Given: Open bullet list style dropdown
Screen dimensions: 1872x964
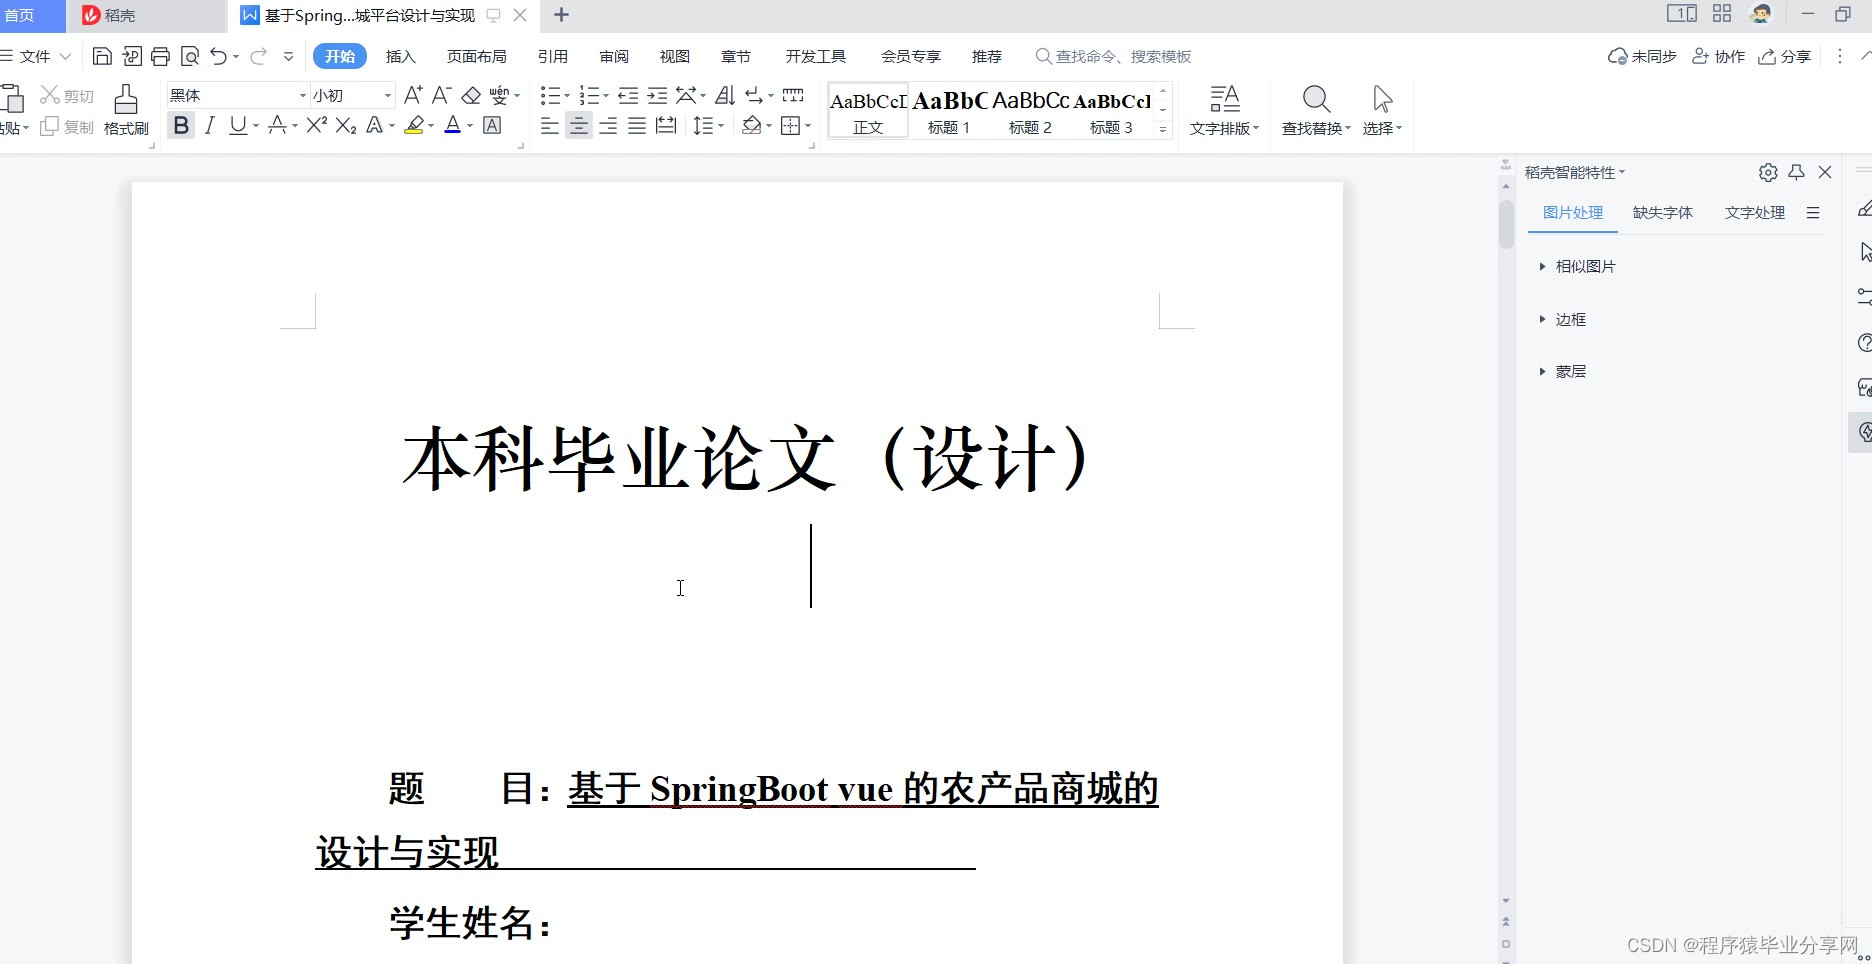Looking at the screenshot, I should coord(566,96).
